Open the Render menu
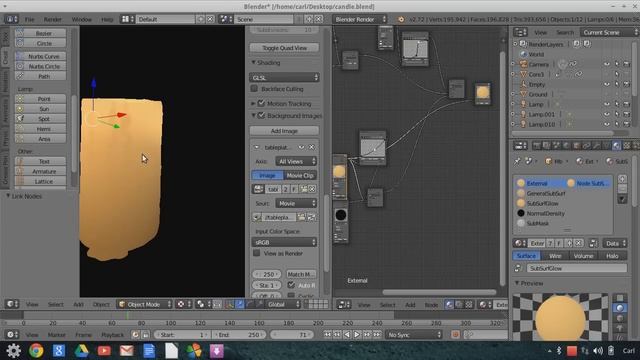Viewport: 640px width, 360px height. pyautogui.click(x=53, y=19)
